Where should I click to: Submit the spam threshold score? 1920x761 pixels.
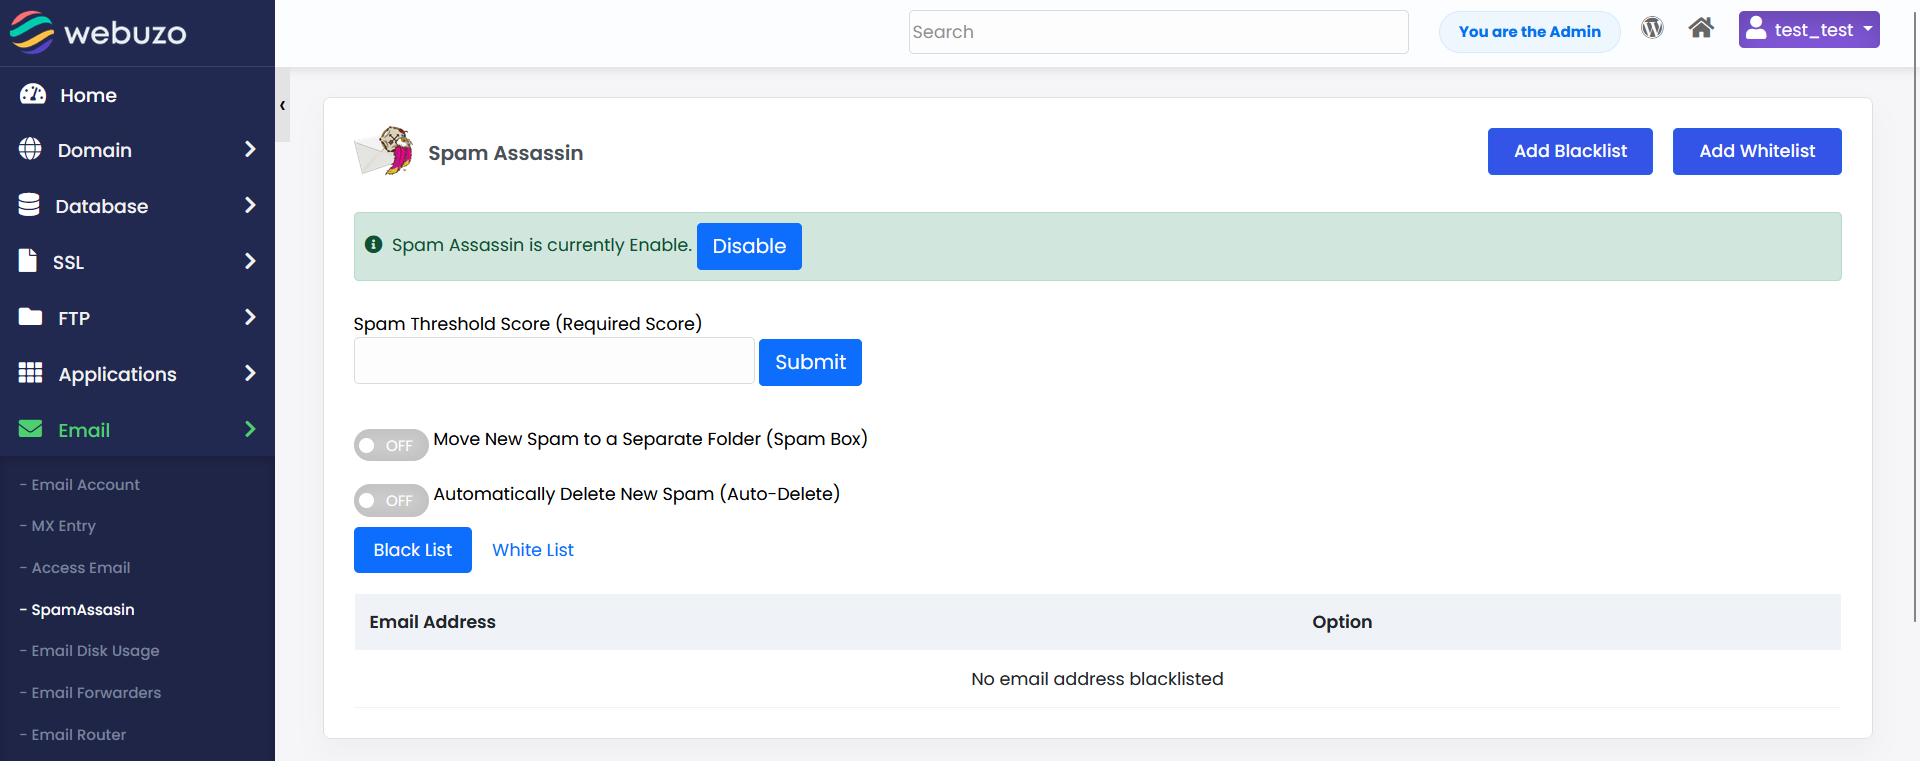810,362
